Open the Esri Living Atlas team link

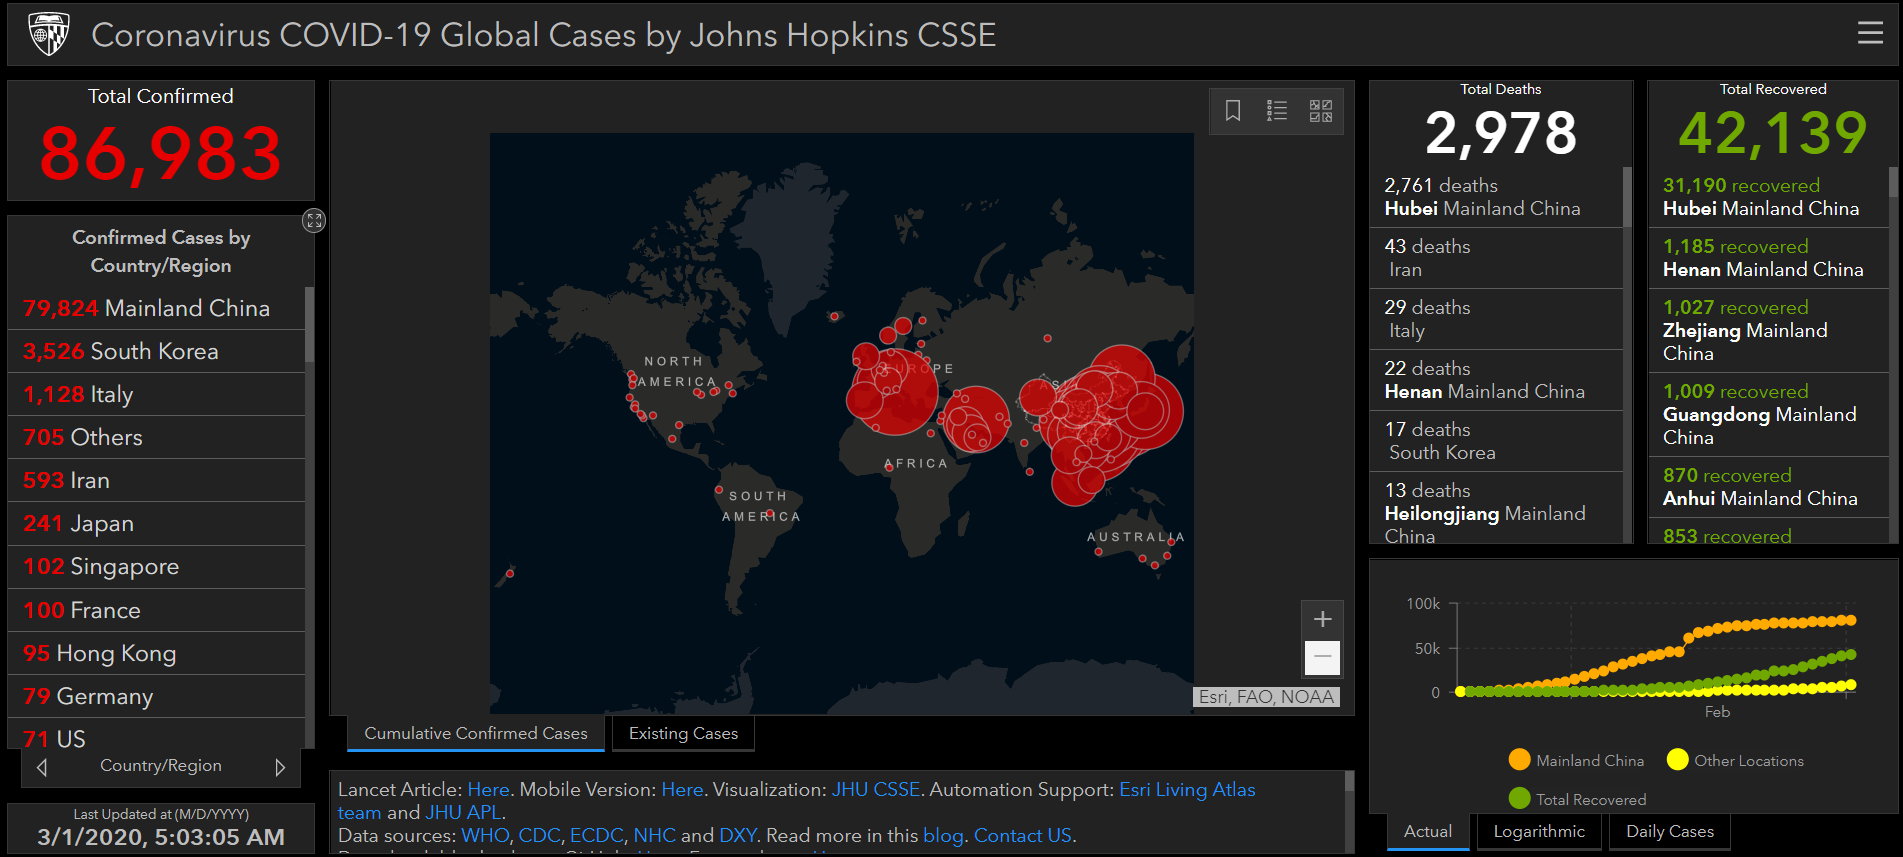tap(1187, 789)
